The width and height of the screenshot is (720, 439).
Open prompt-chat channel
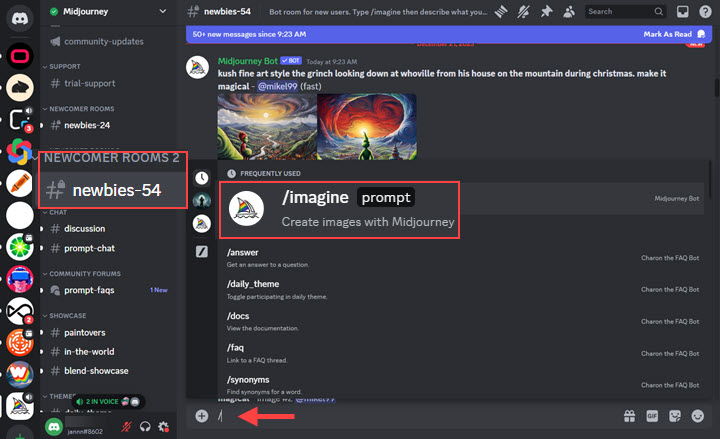coord(90,248)
